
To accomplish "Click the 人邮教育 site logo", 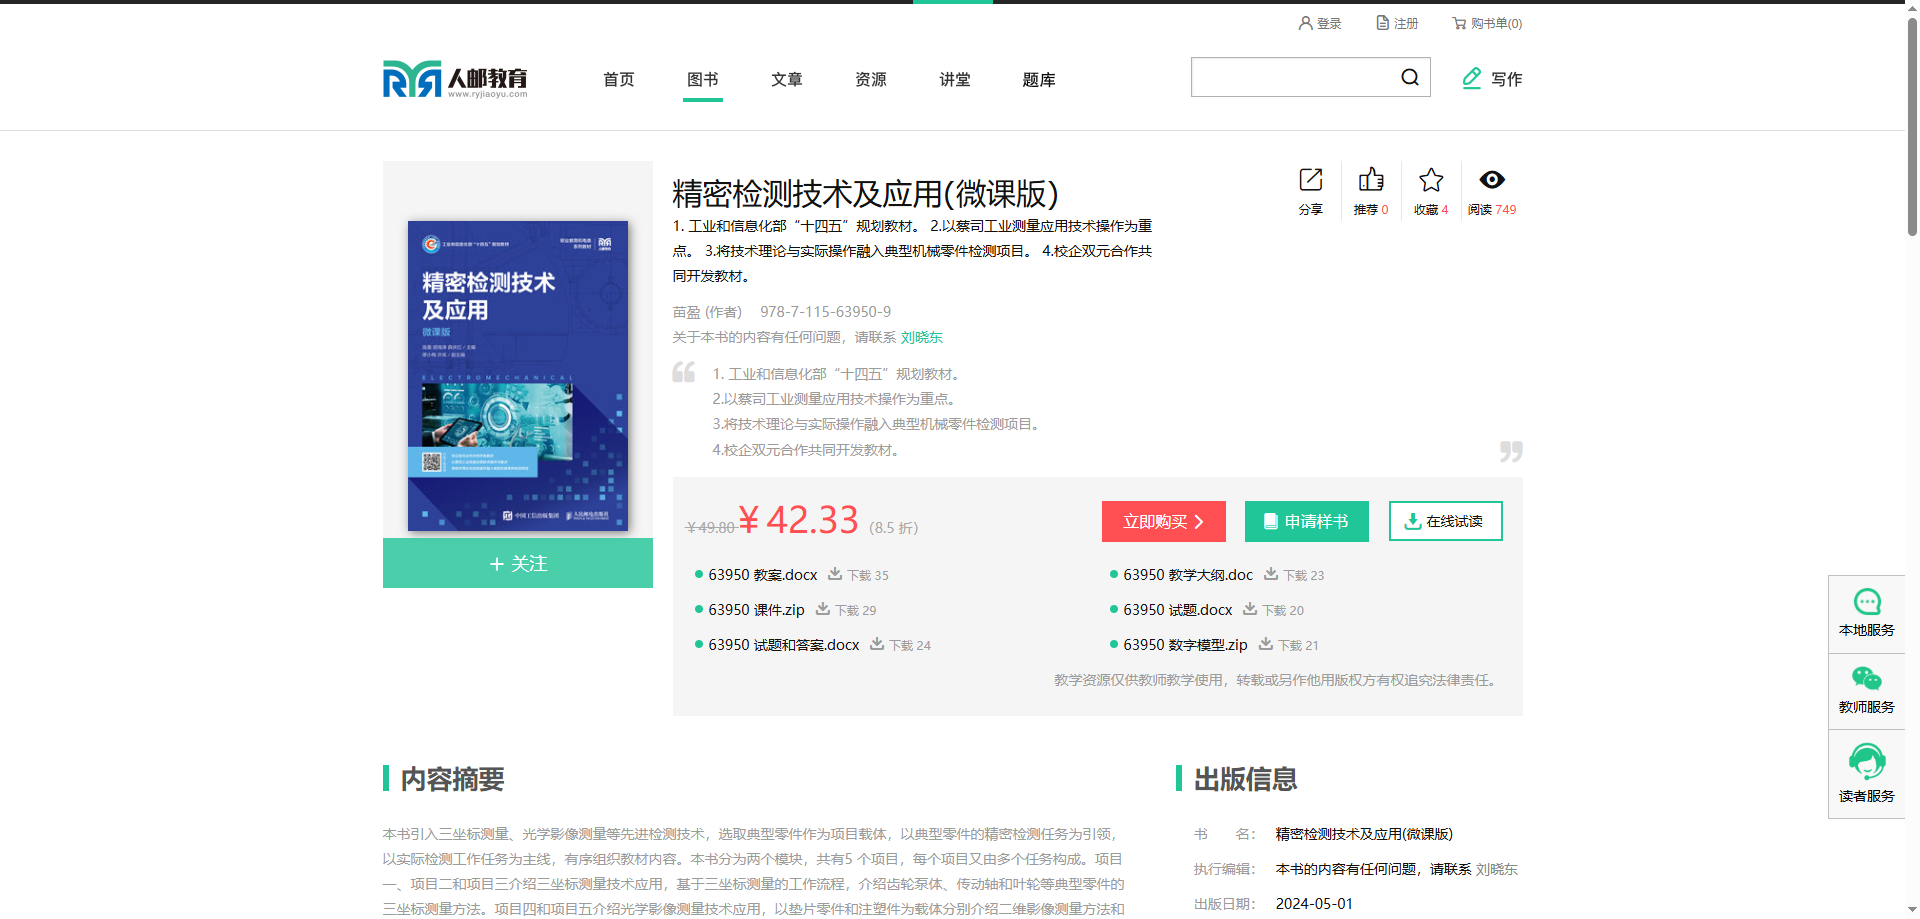I will point(455,79).
